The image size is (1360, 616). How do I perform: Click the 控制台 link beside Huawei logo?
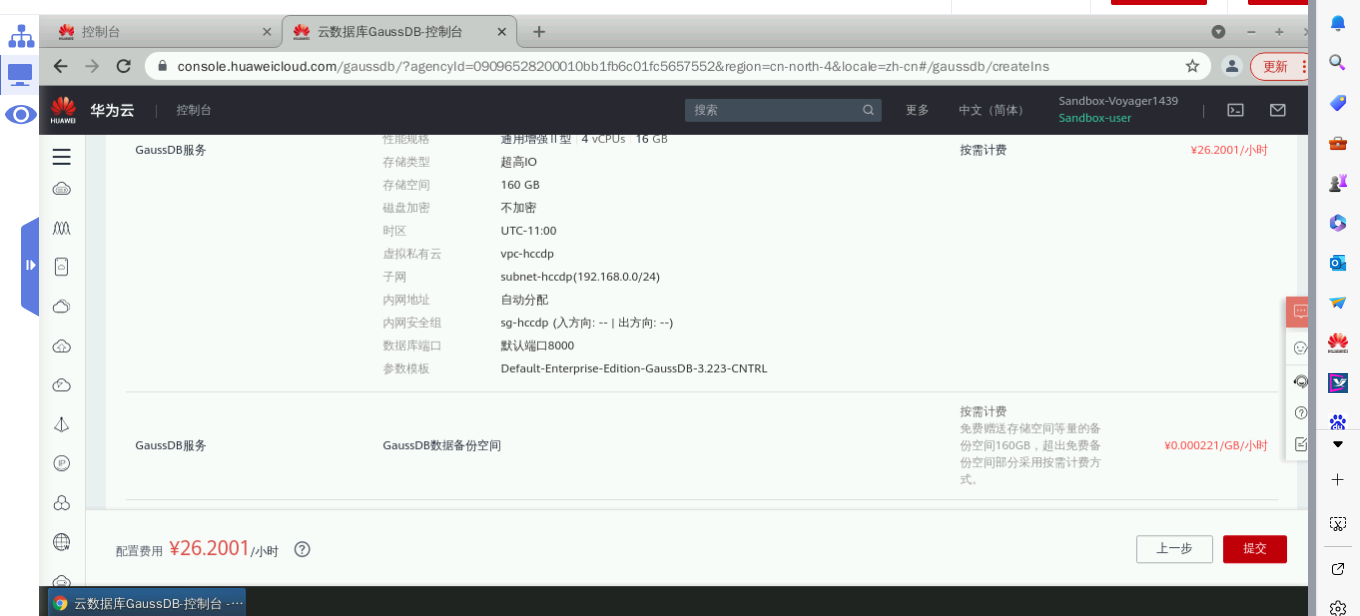click(x=194, y=110)
